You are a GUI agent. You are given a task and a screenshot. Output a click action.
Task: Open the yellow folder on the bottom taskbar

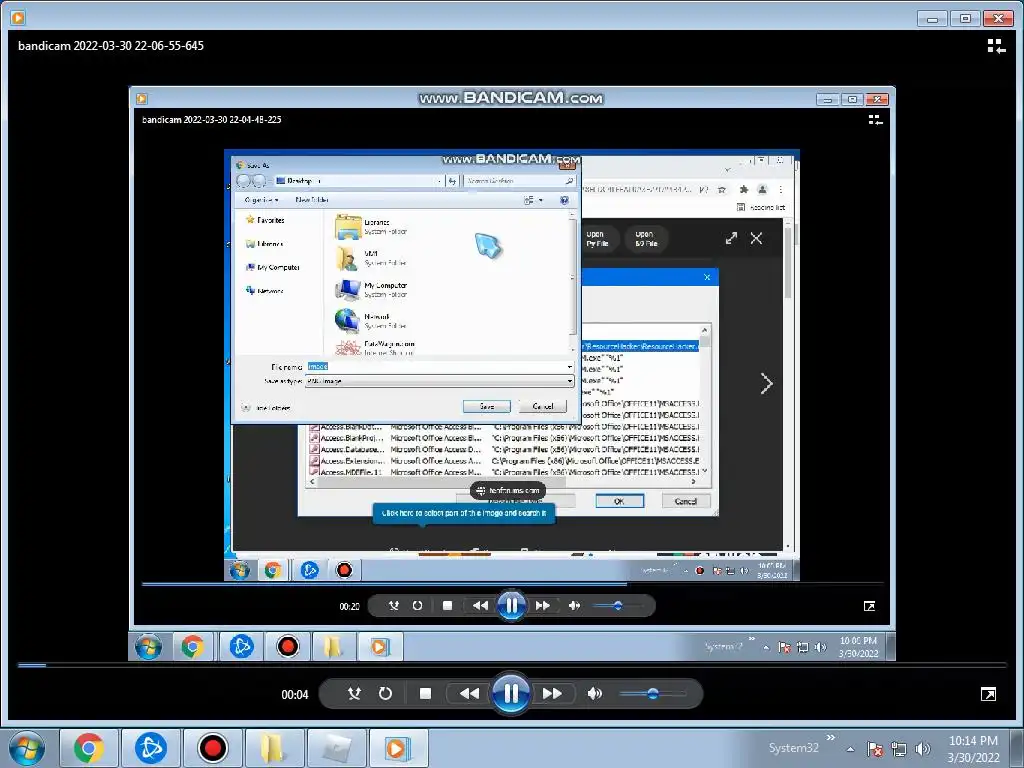(275, 748)
